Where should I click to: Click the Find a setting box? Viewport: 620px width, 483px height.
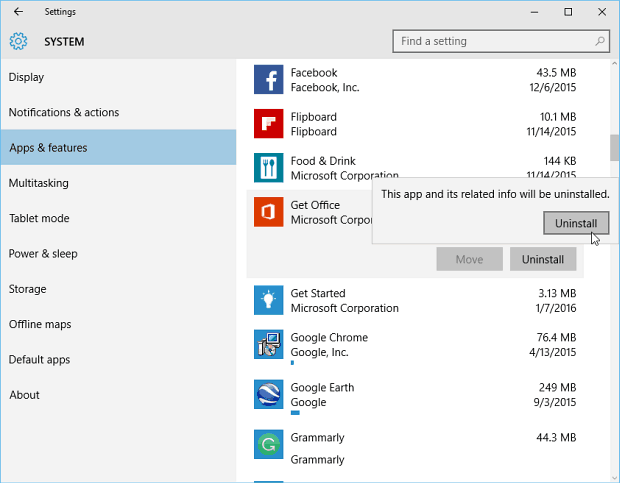[501, 41]
